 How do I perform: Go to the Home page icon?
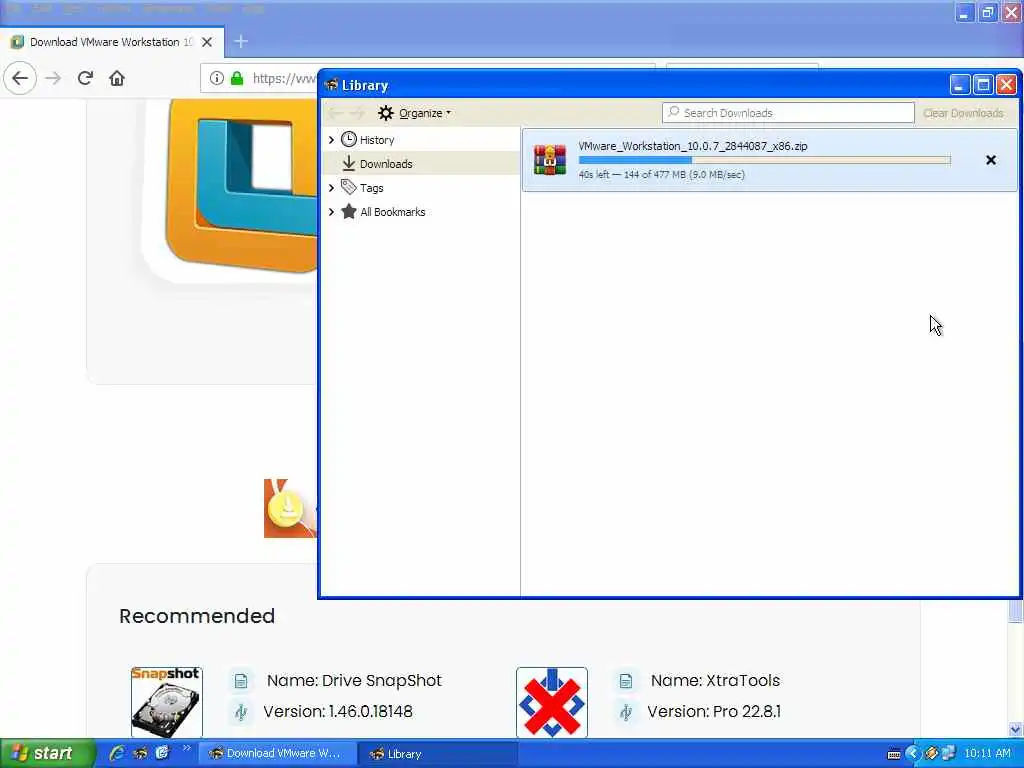coord(117,78)
